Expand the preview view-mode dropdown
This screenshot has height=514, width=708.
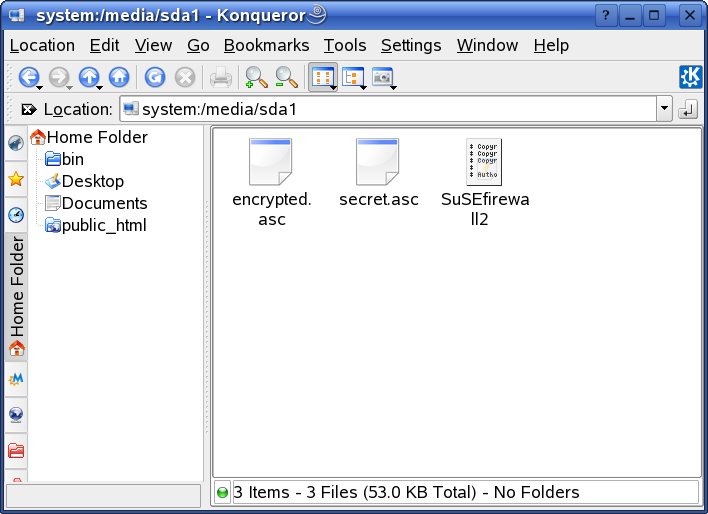coord(394,86)
